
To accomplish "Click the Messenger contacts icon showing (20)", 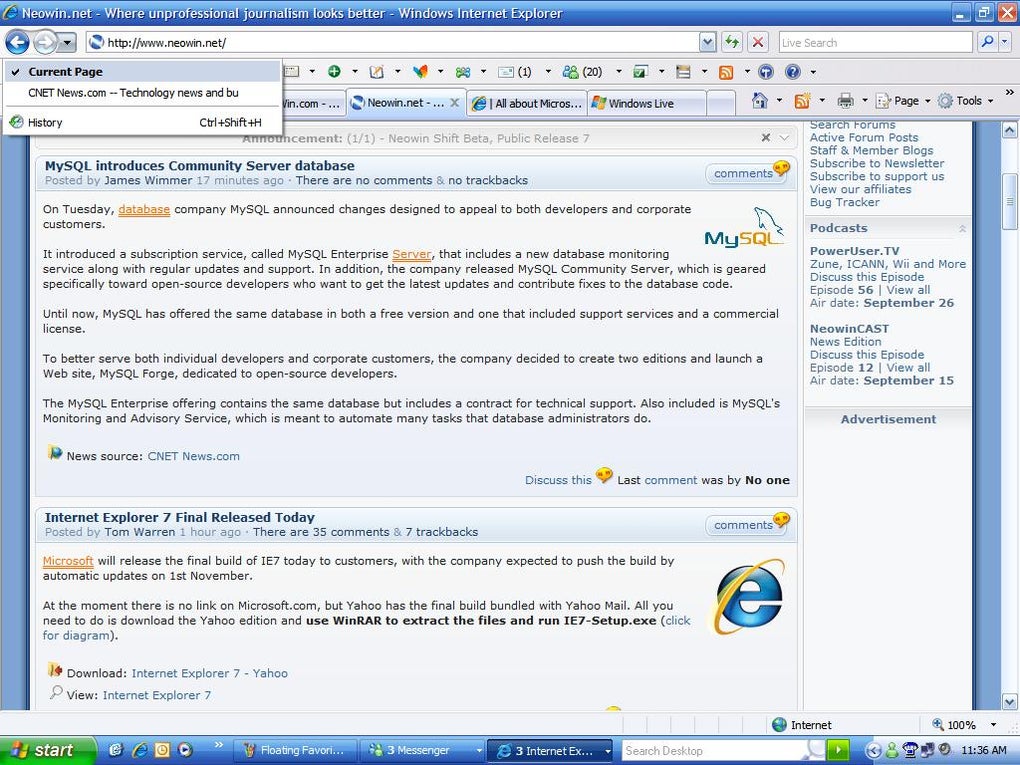I will 582,72.
